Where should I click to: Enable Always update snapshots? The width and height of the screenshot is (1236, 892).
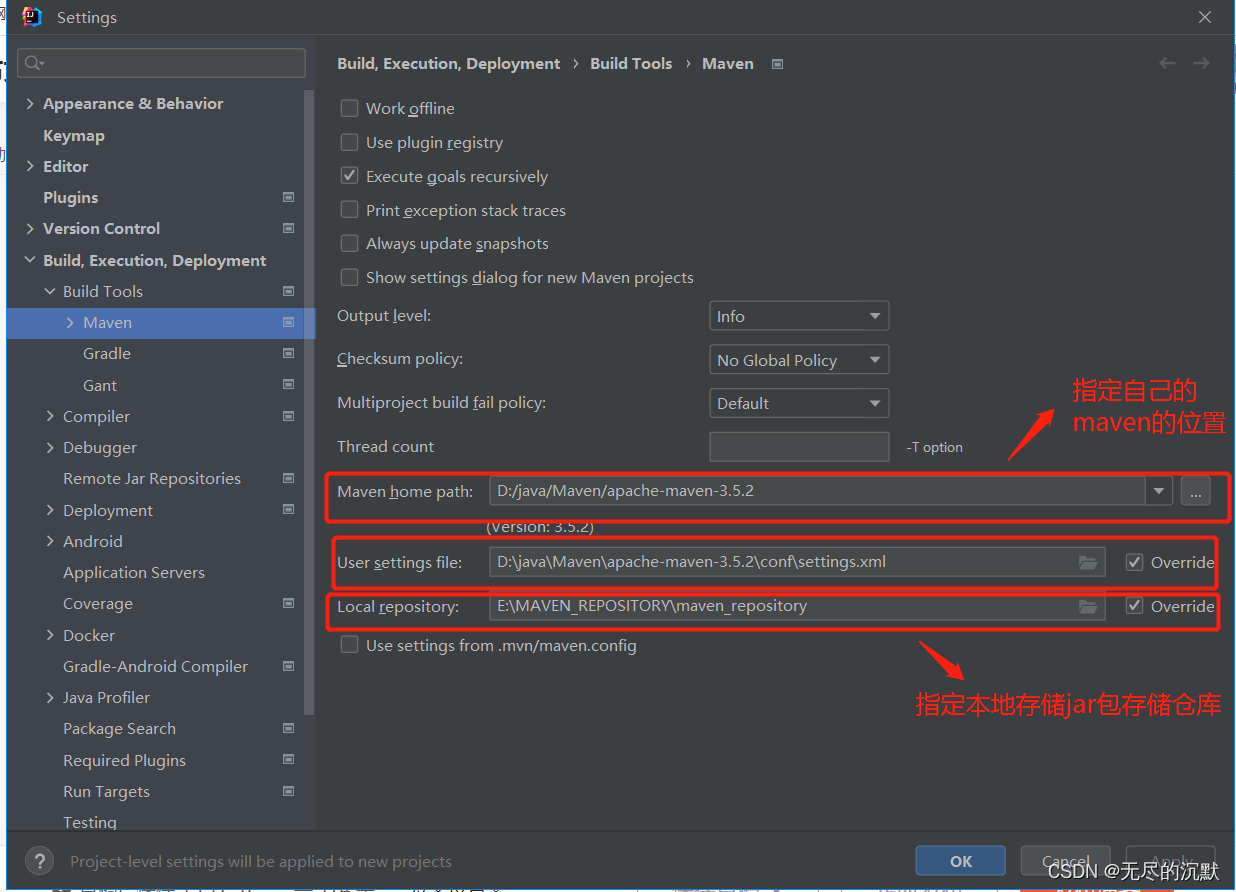pos(349,243)
